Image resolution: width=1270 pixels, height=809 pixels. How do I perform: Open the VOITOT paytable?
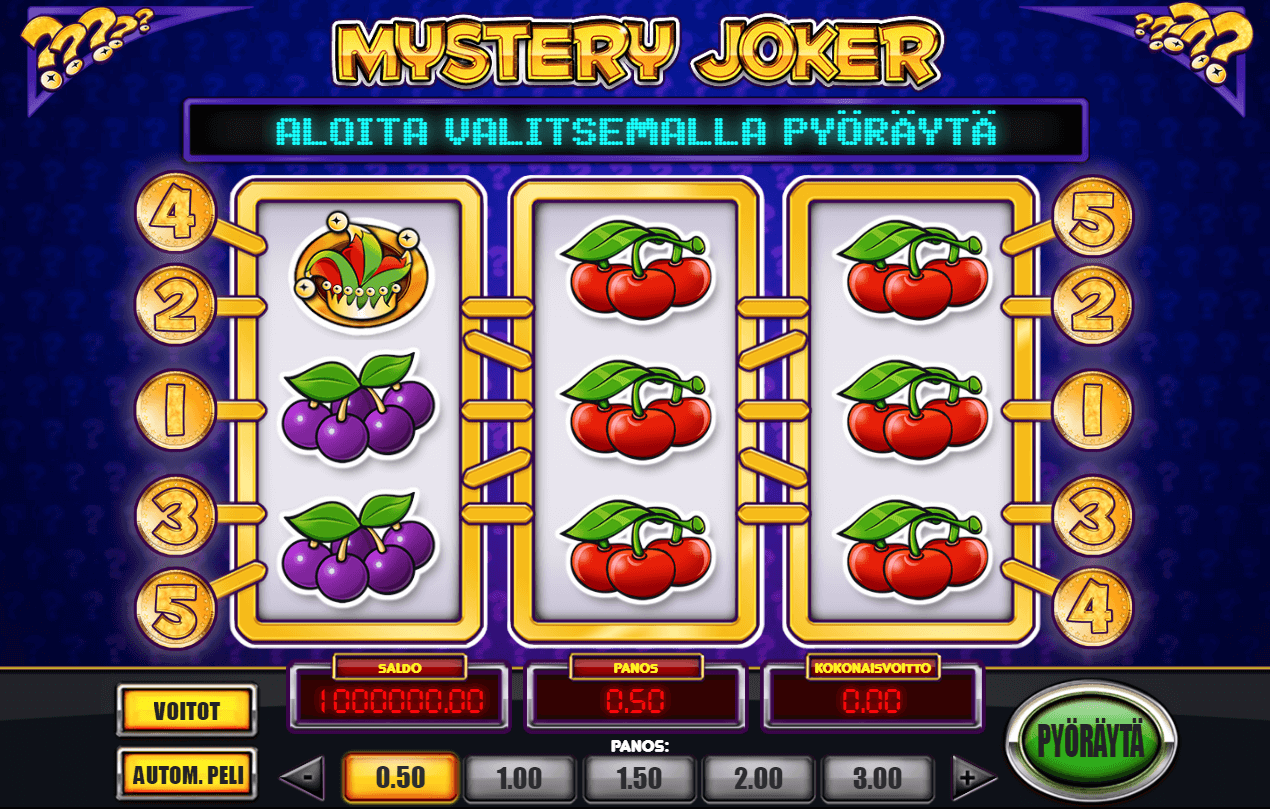pos(186,710)
